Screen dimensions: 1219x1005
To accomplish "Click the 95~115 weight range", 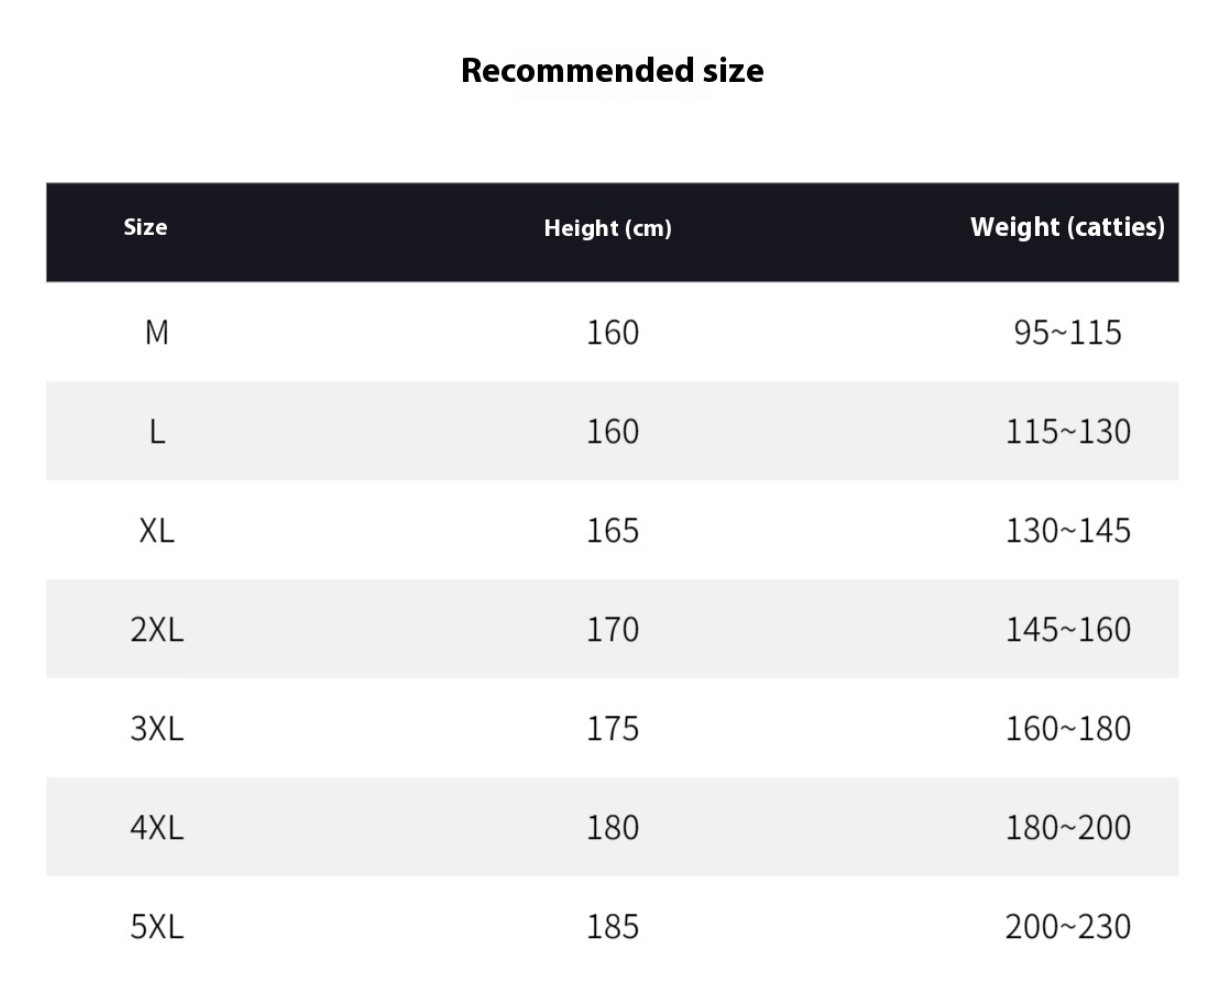I will tap(1068, 332).
